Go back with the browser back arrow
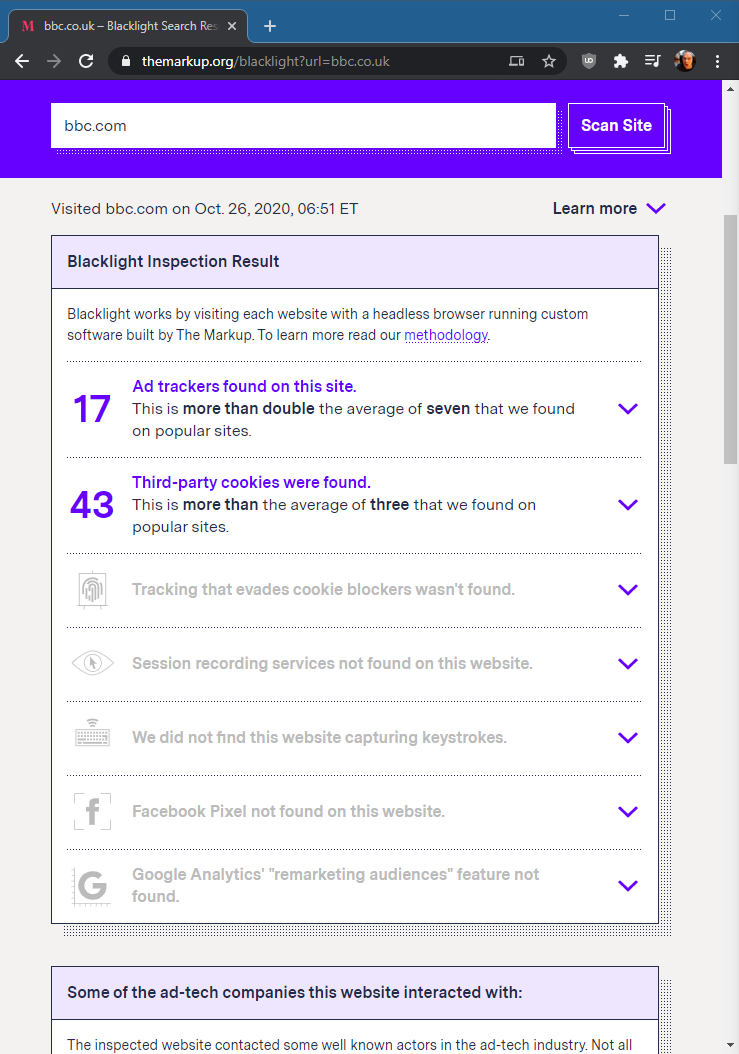Image resolution: width=739 pixels, height=1054 pixels. pos(22,61)
